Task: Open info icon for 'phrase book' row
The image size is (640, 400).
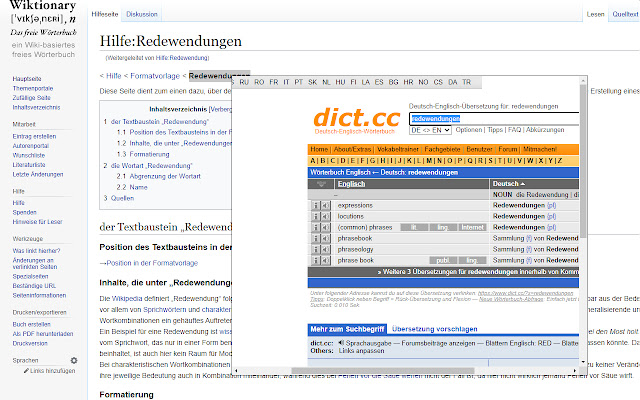Action: tap(316, 260)
